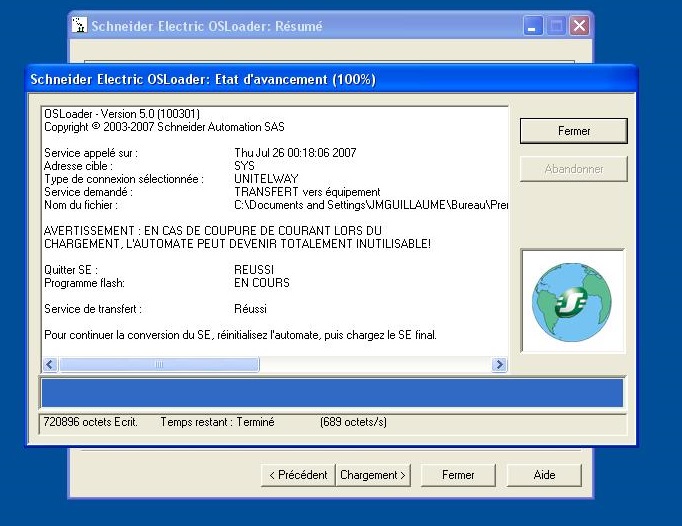Click the greyed-out Abandonner button

(573, 169)
